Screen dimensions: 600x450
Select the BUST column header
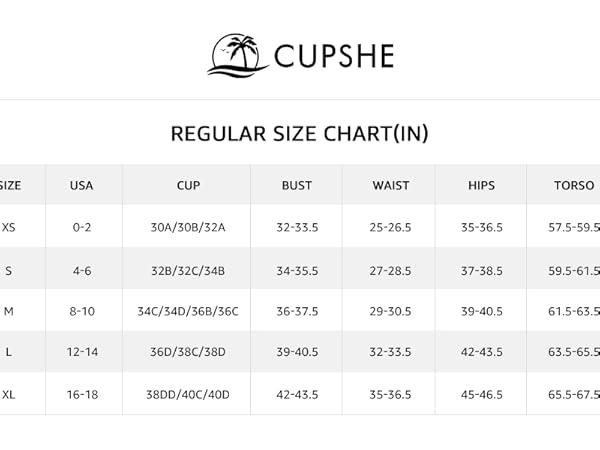[x=297, y=186]
